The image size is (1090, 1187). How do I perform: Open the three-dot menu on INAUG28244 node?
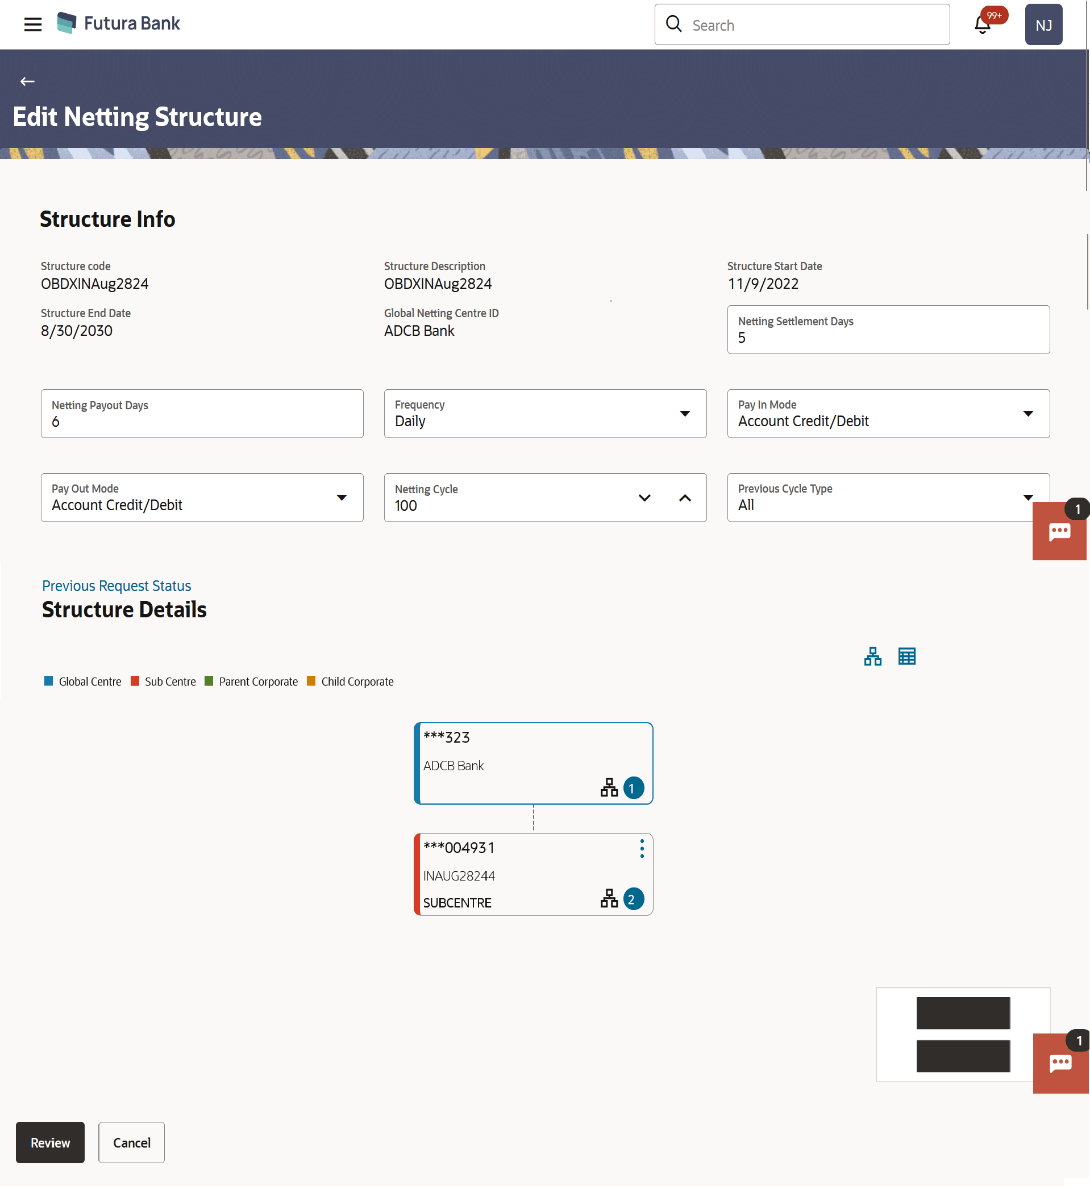pos(642,849)
